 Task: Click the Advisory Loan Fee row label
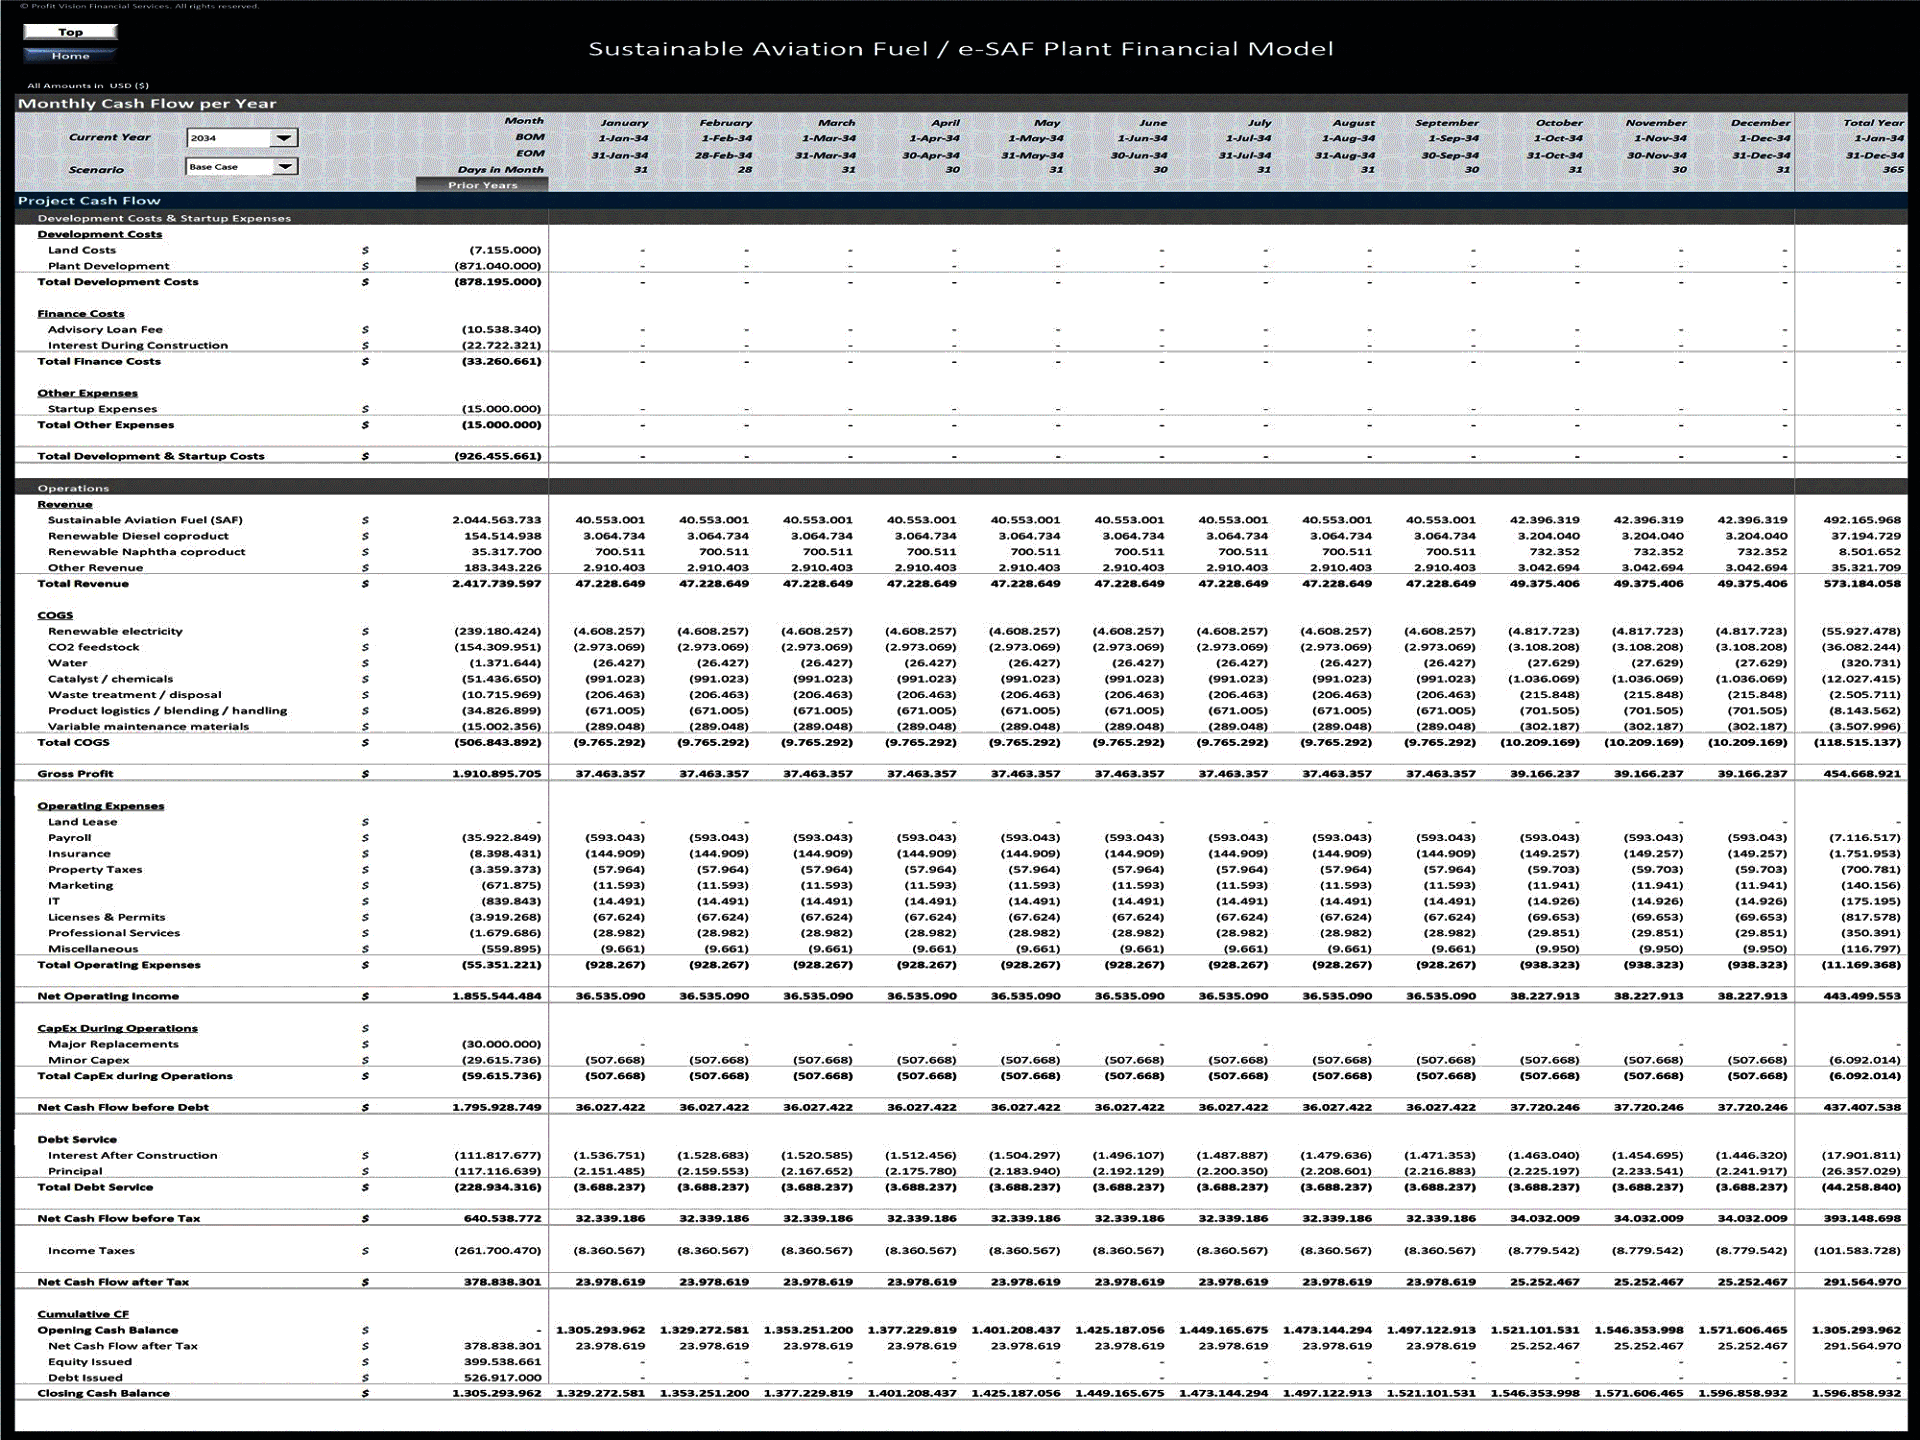105,329
